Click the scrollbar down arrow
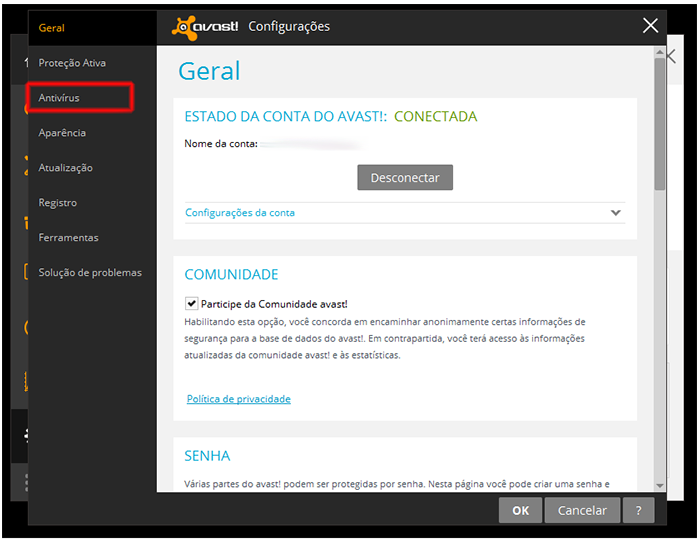699x540 pixels. [660, 486]
